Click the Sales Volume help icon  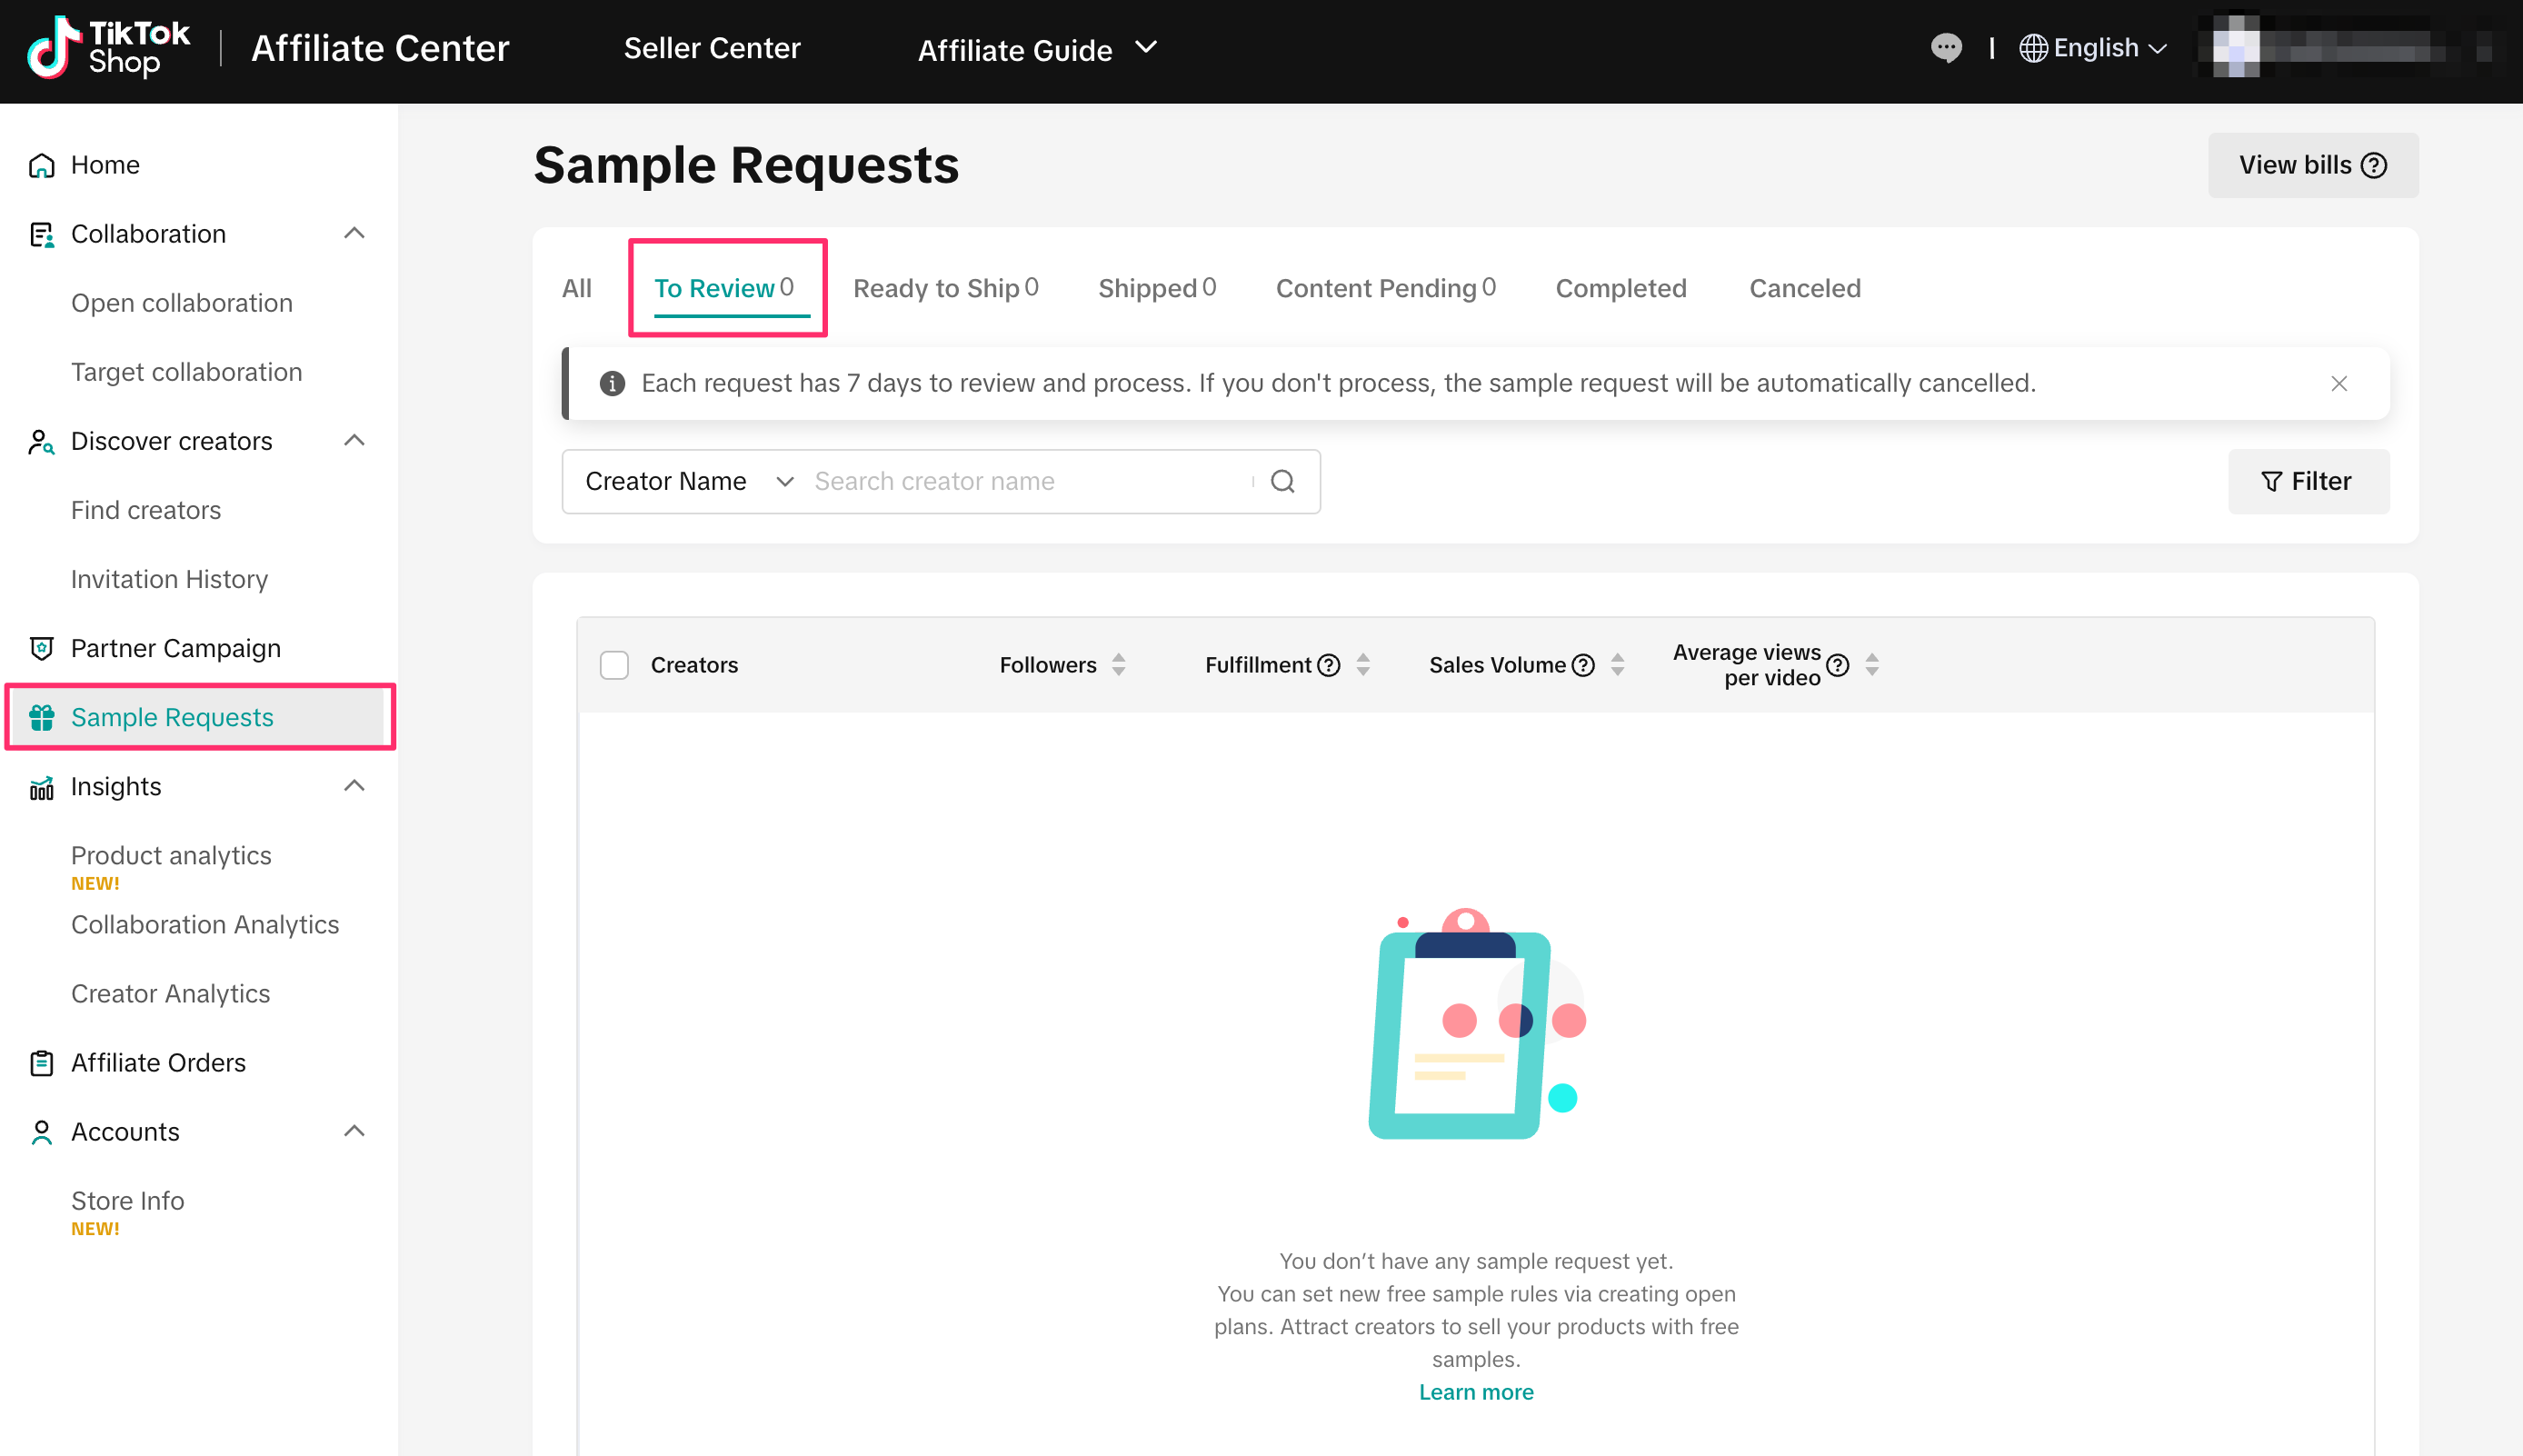pyautogui.click(x=1583, y=665)
